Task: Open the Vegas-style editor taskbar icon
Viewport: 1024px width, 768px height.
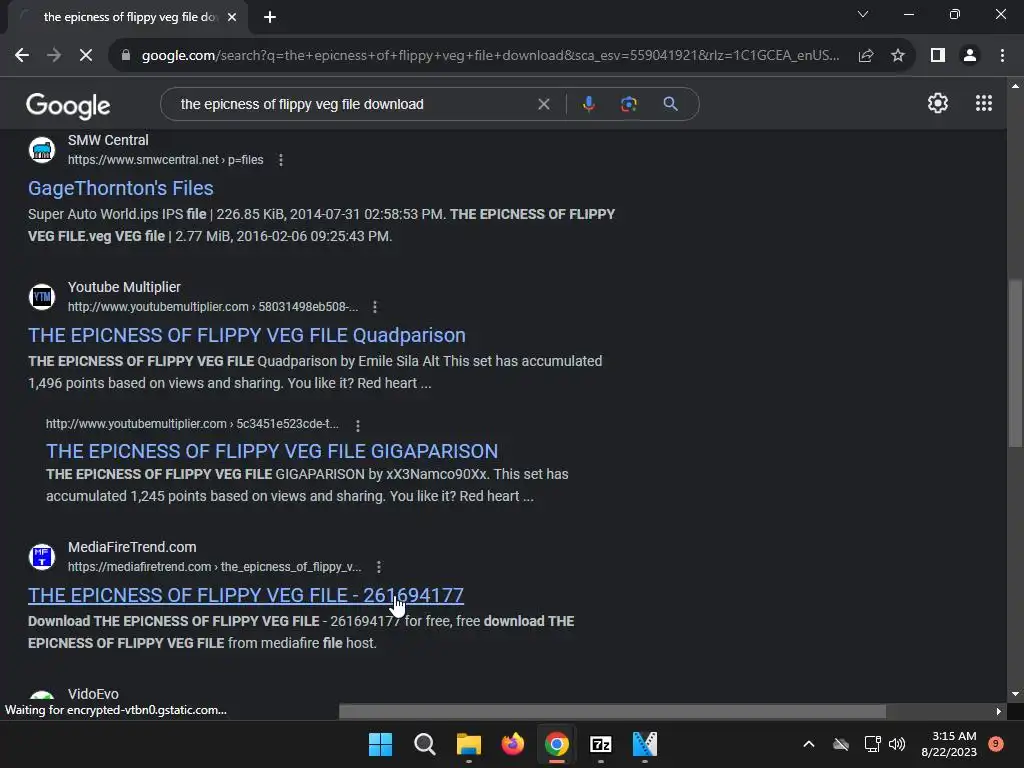Action: (645, 744)
